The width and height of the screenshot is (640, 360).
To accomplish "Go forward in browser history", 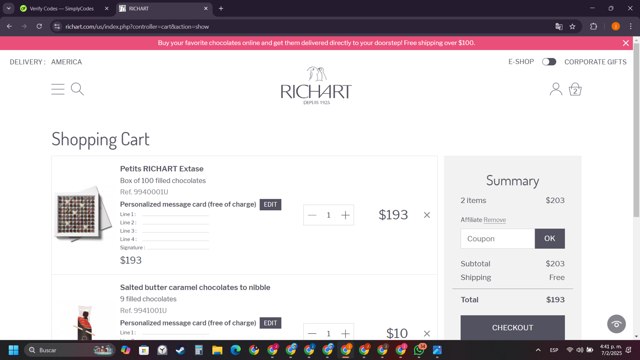I will coord(24,27).
